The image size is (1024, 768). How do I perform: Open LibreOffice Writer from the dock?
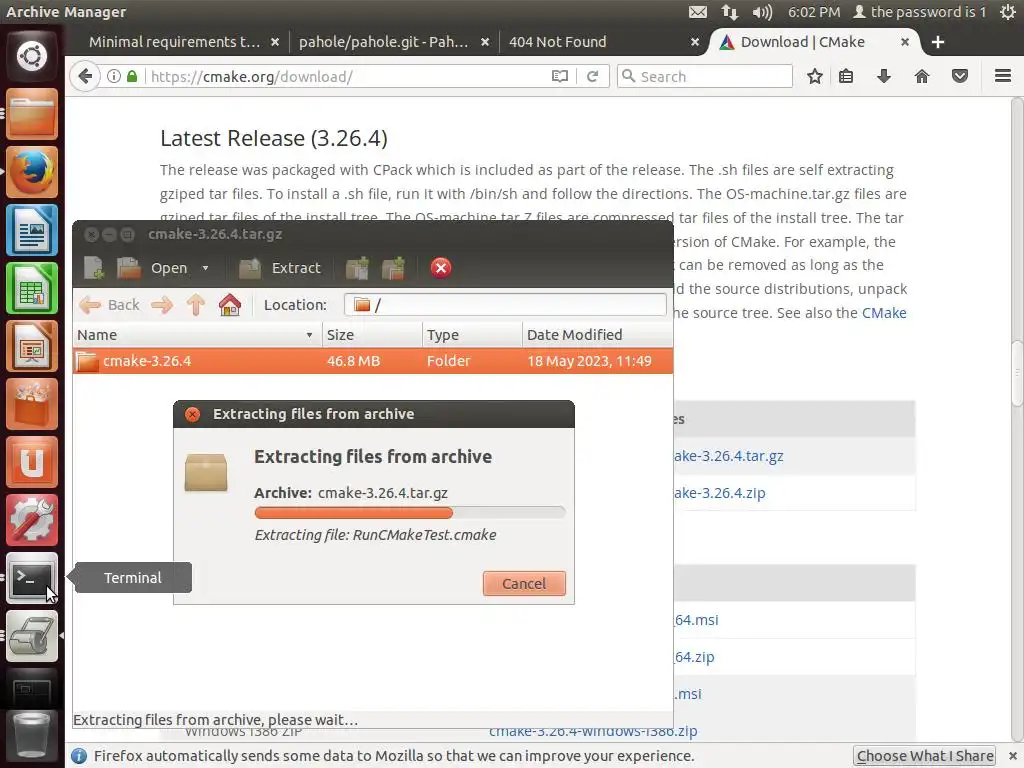click(31, 230)
